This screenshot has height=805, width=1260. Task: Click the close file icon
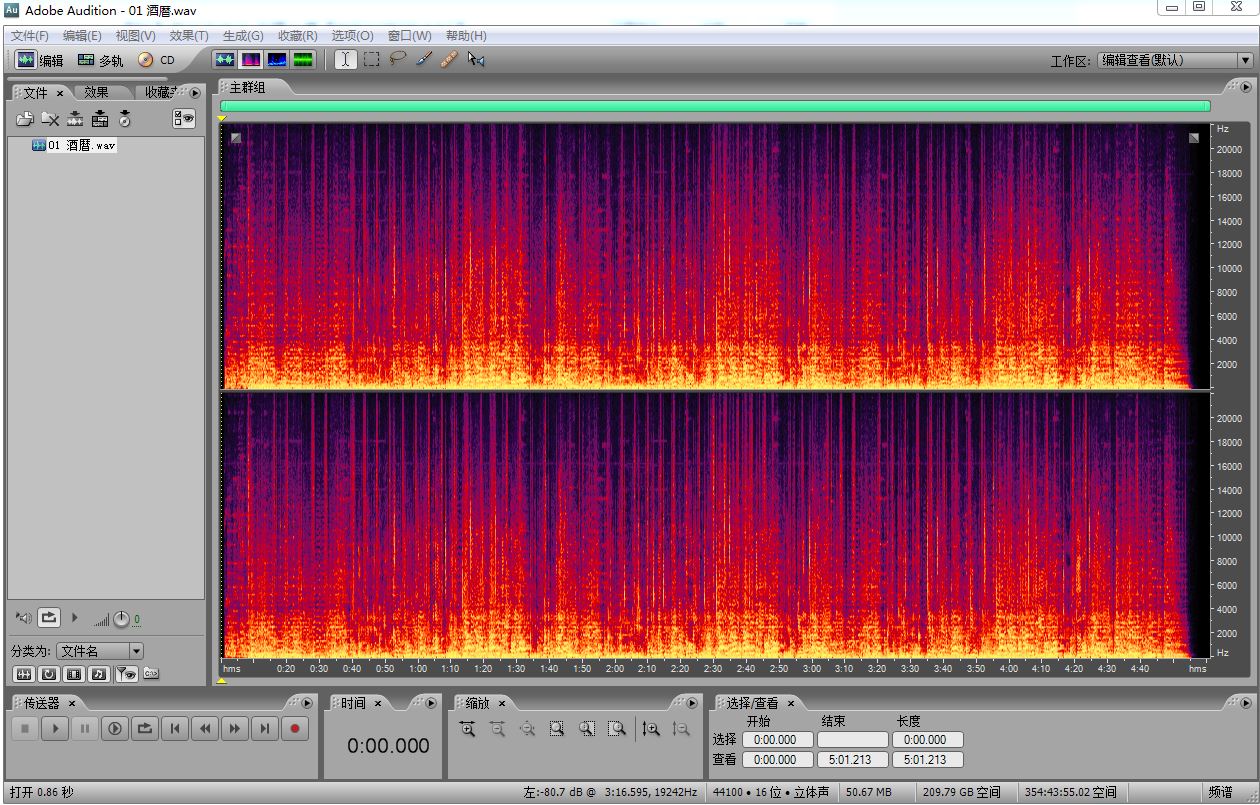50,119
